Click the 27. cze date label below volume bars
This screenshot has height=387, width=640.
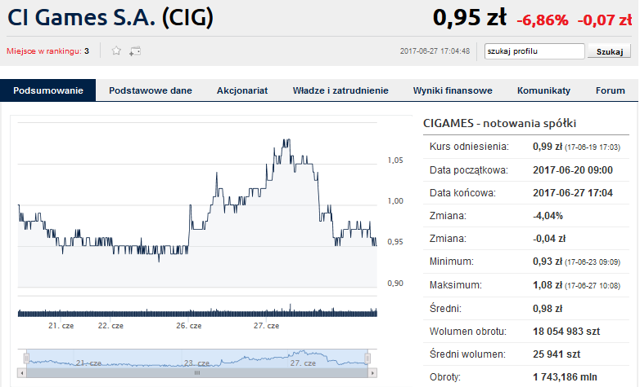pyautogui.click(x=267, y=326)
